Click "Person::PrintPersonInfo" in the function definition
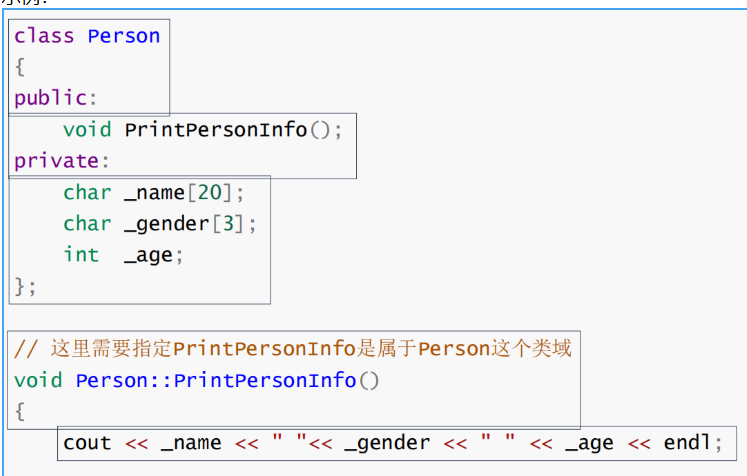The height and width of the screenshot is (476, 747). (x=215, y=381)
